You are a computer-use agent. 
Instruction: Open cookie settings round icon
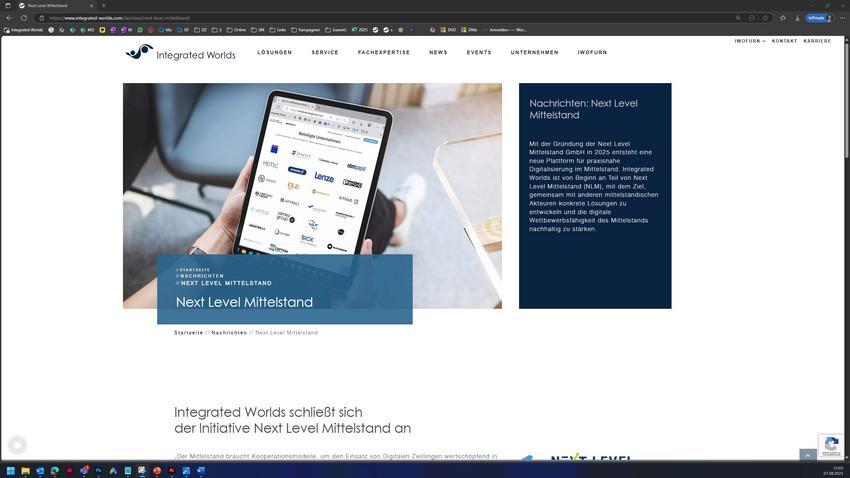coord(17,445)
